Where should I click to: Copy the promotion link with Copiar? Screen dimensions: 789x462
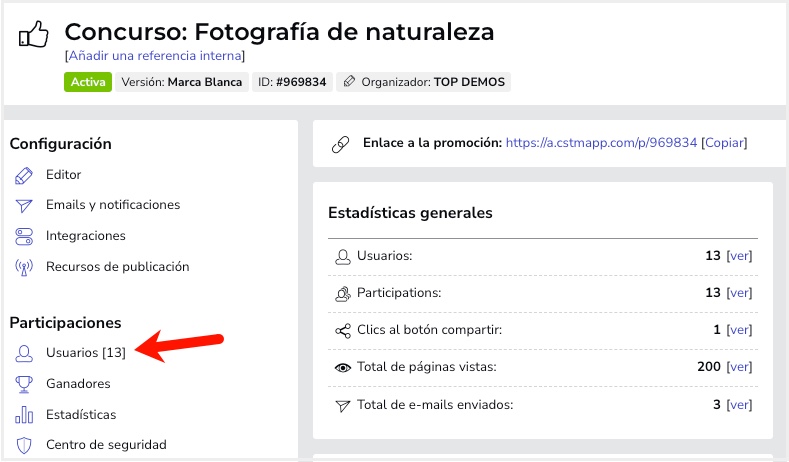724,143
